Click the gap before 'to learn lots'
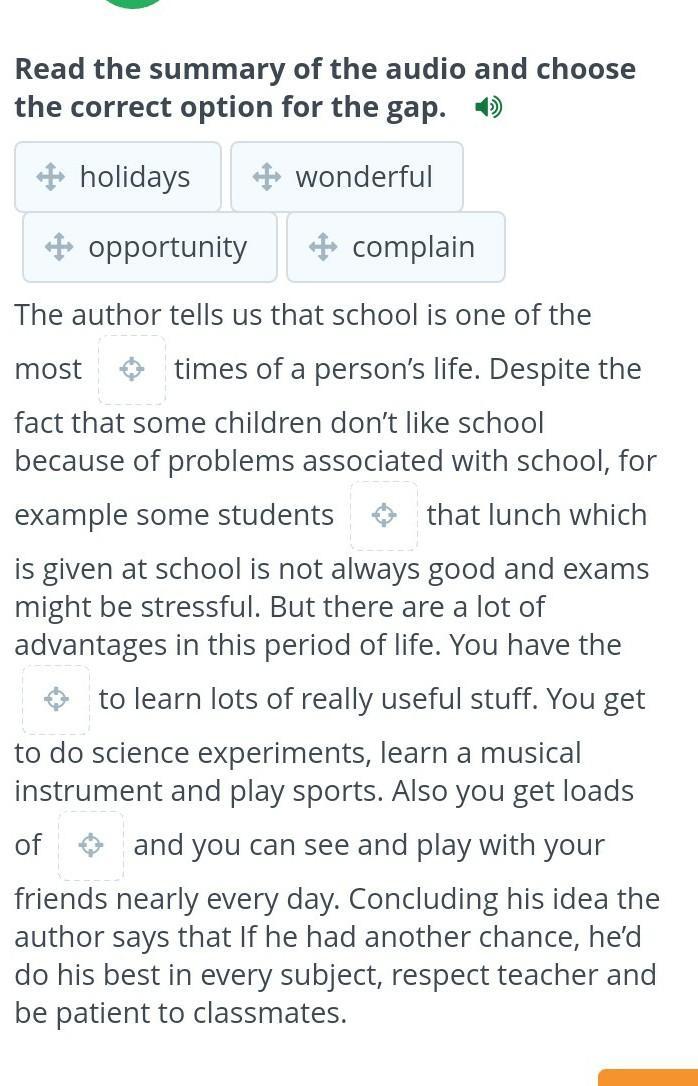Viewport: 698px width, 1086px height. click(57, 699)
